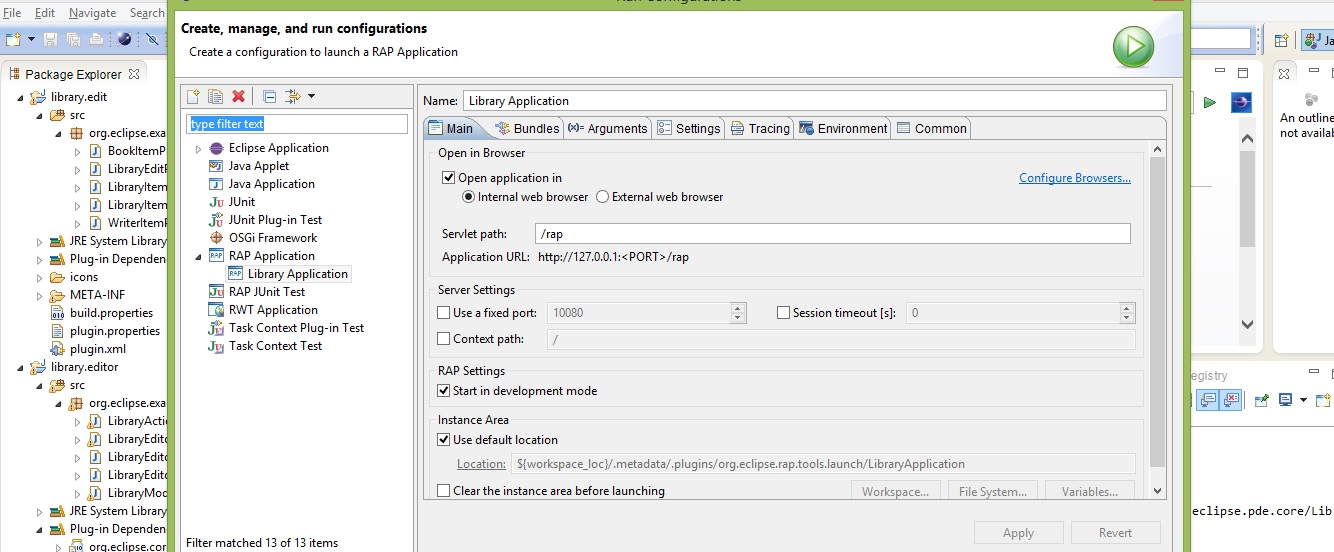Expand the META-INF folder node
Screen dimensions: 1334x552
tap(40, 295)
